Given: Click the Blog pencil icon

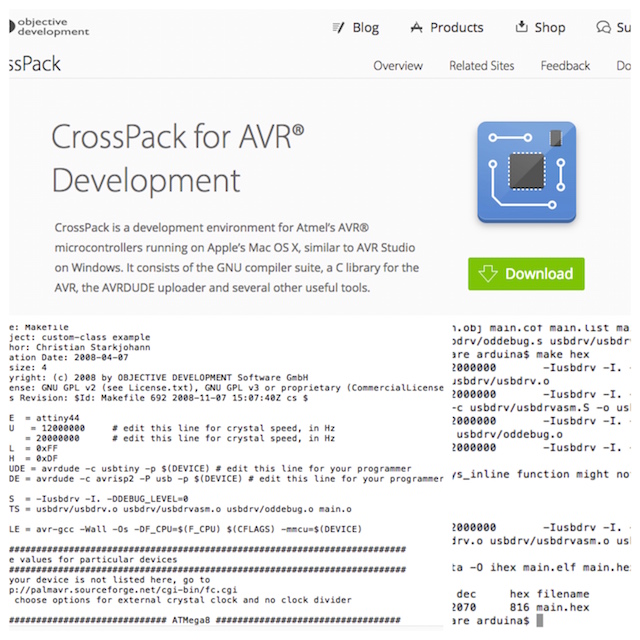Looking at the screenshot, I should pos(338,28).
